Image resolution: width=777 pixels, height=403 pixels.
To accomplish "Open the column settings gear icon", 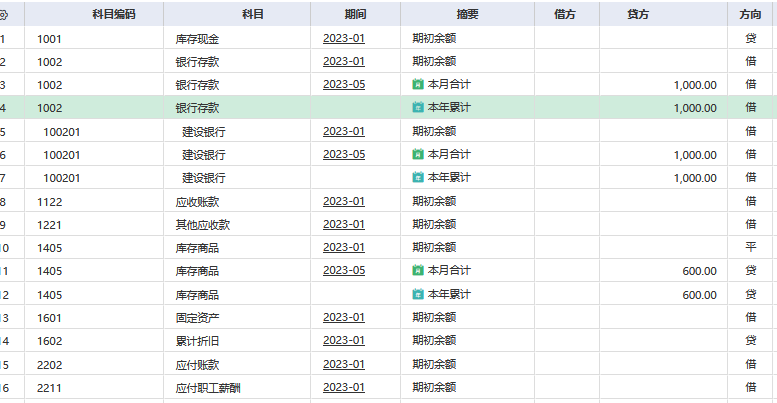I will 3,15.
